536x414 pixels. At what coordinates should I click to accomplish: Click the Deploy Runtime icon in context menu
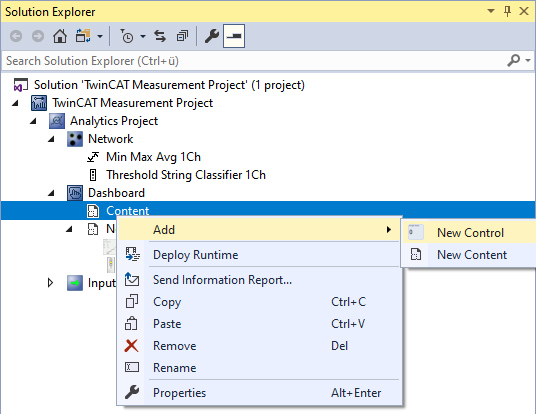tap(132, 255)
